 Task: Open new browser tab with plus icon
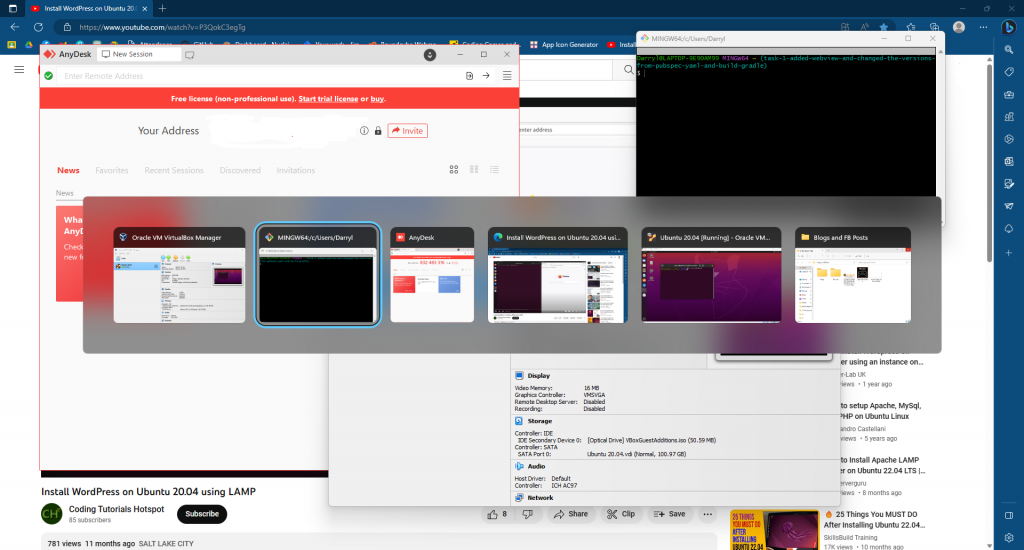162,8
